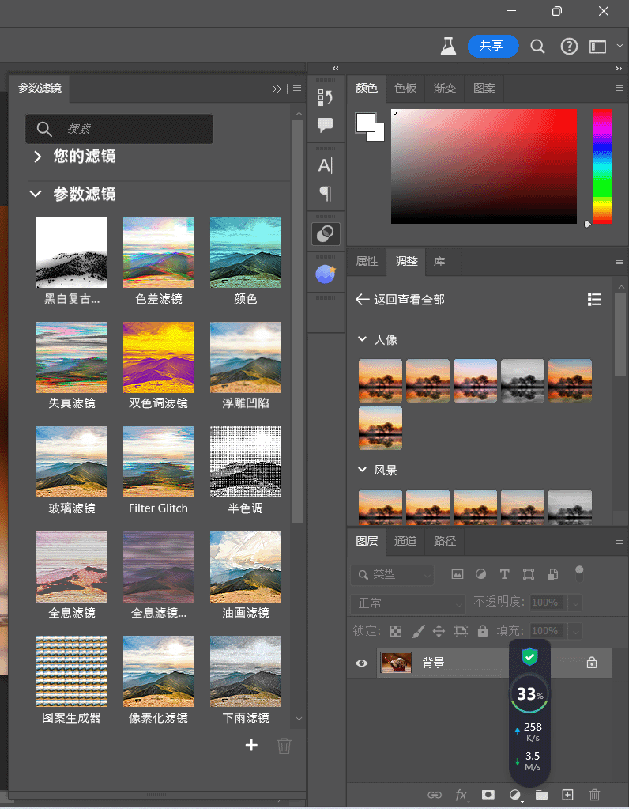
Task: Open the beaker experiments icon
Action: pyautogui.click(x=448, y=47)
